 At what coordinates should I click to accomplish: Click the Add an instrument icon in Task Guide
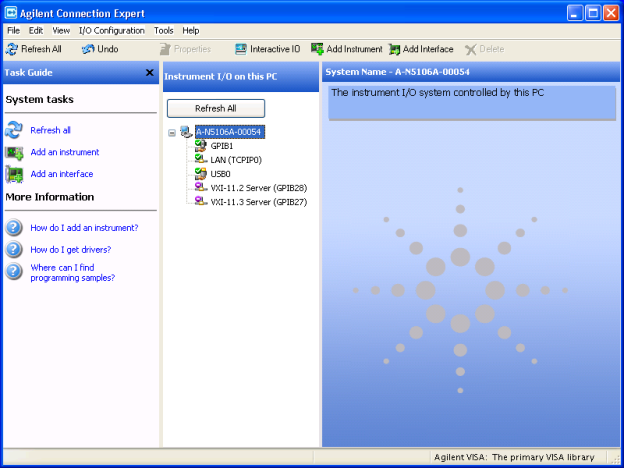[14, 152]
